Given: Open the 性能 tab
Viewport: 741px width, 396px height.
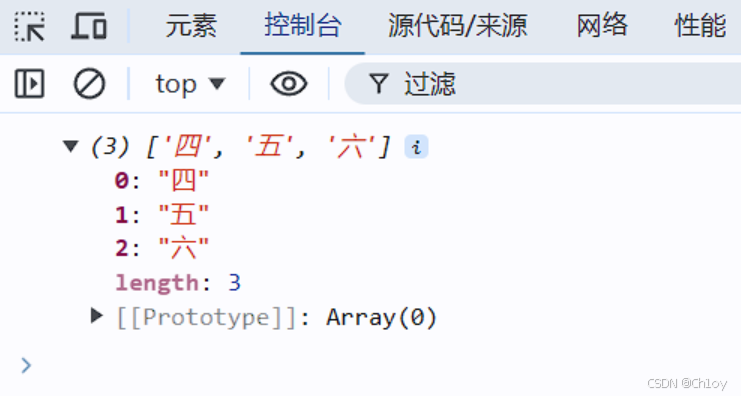Looking at the screenshot, I should [x=700, y=26].
